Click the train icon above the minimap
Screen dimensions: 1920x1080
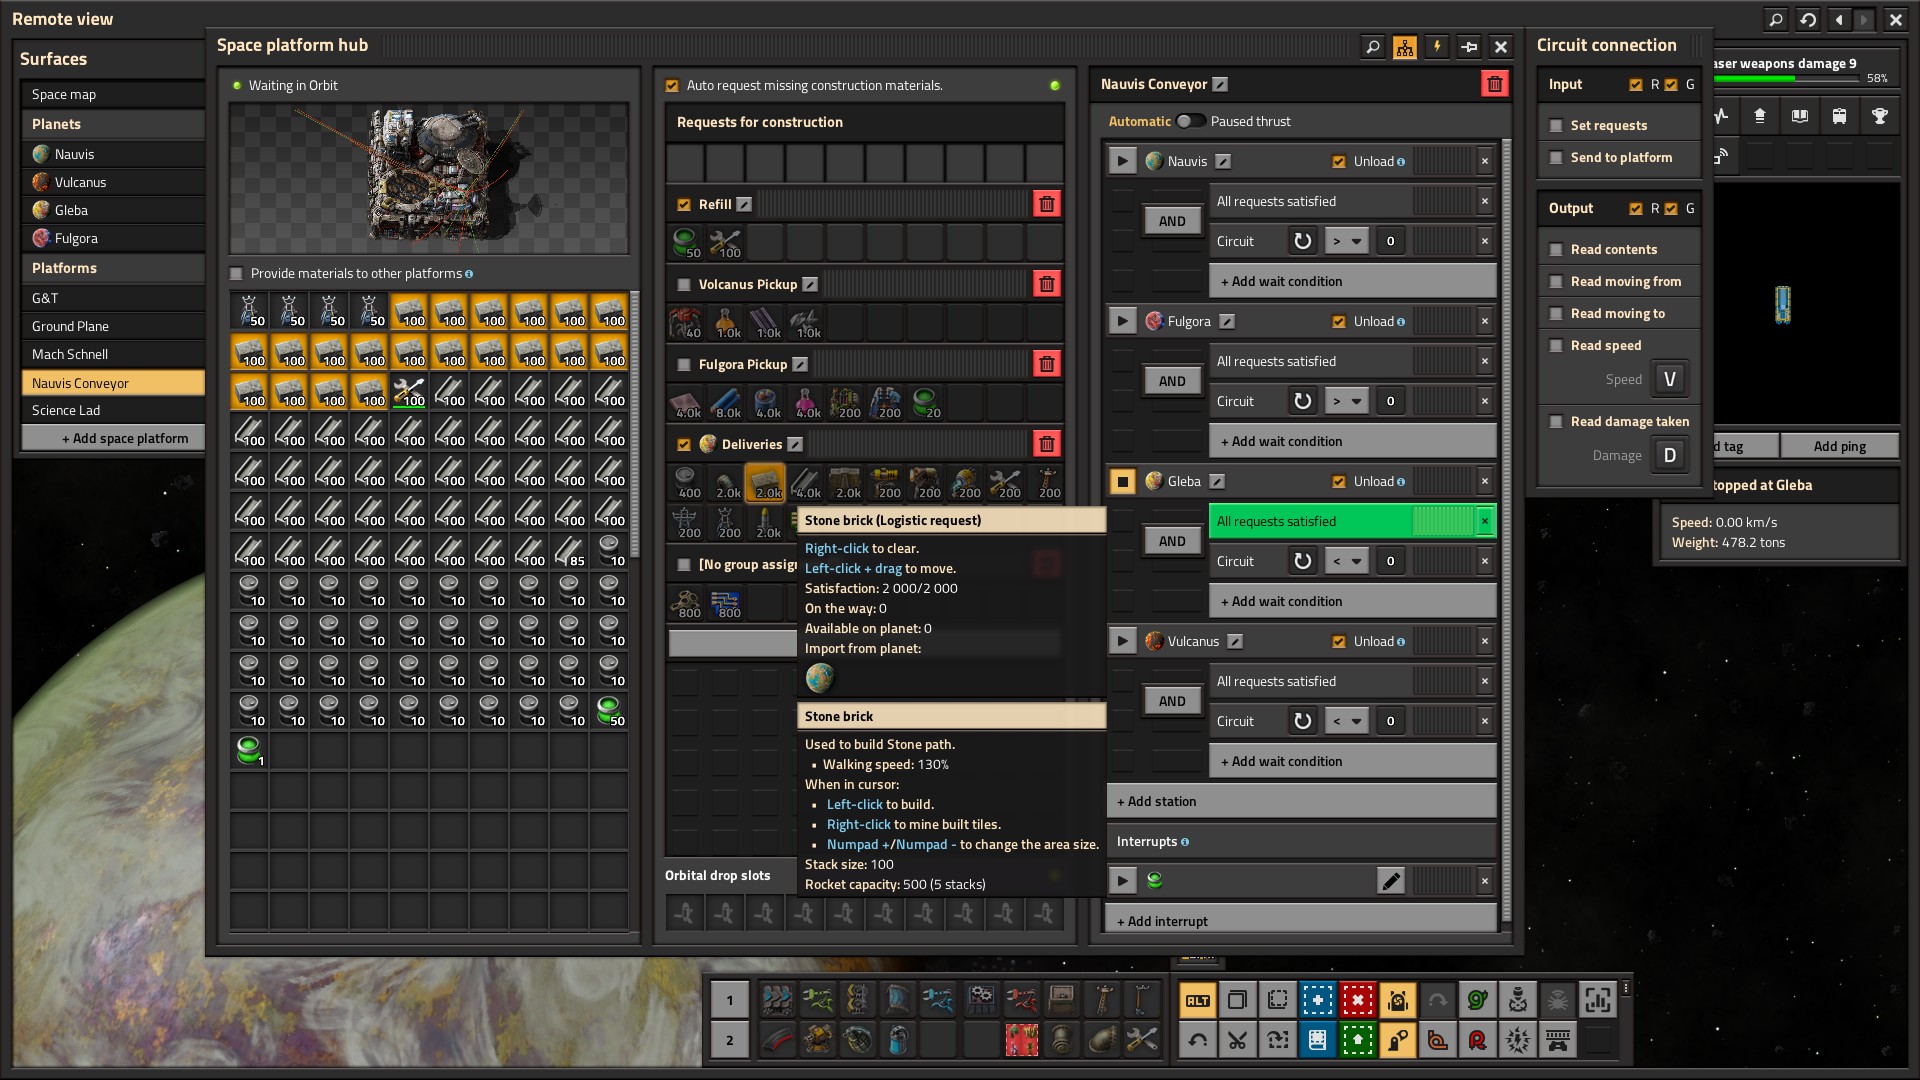click(1840, 116)
